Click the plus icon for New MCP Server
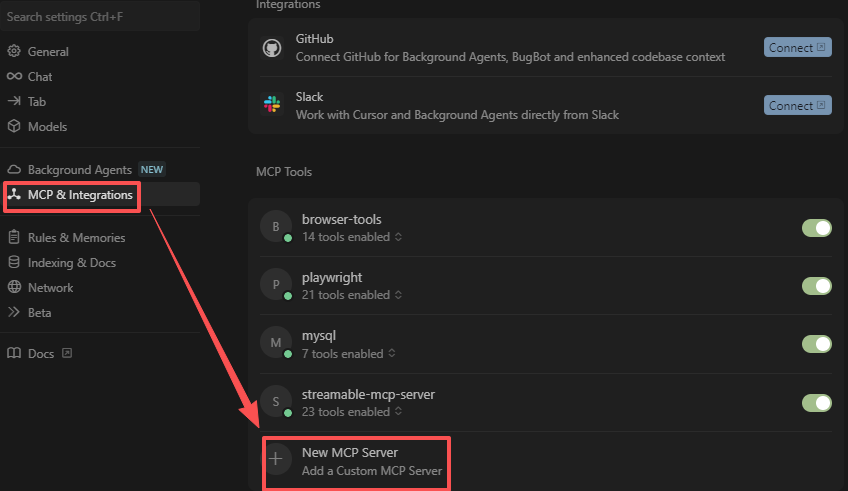 point(276,459)
